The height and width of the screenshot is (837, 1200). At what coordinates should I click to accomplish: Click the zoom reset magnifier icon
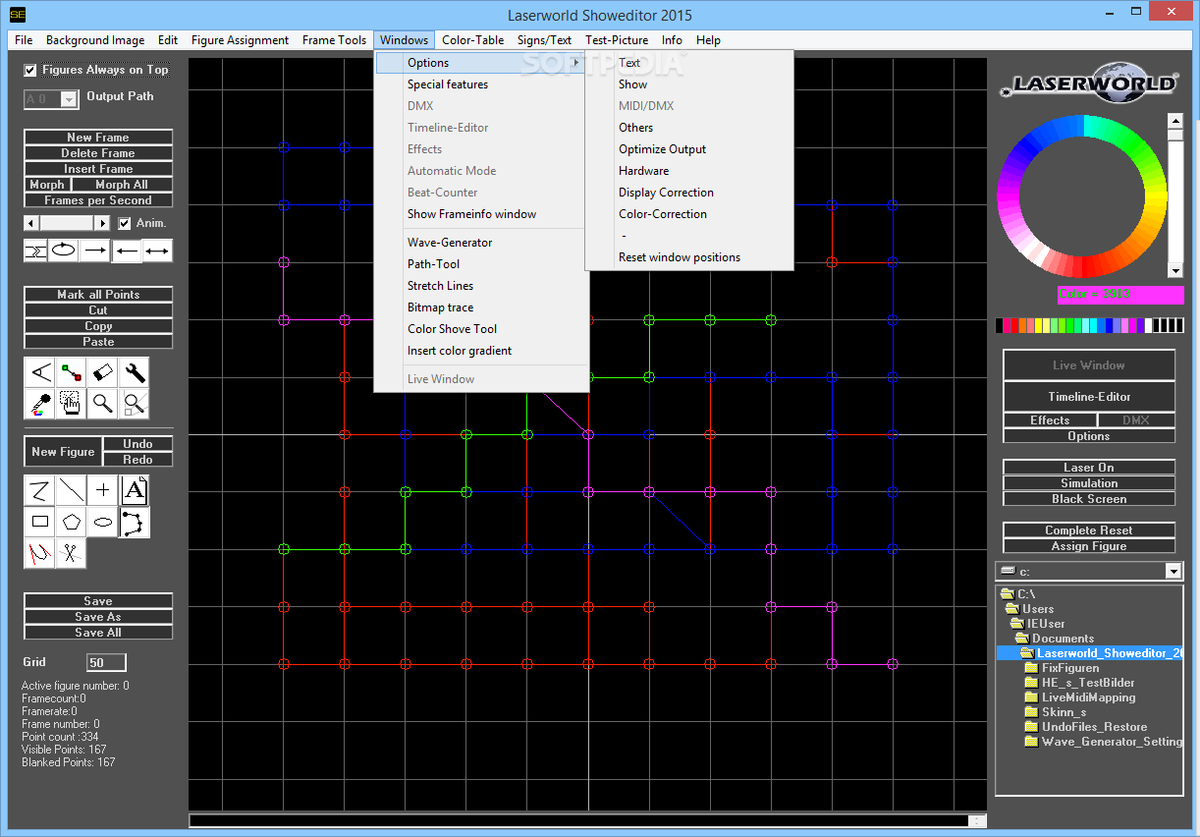(135, 404)
